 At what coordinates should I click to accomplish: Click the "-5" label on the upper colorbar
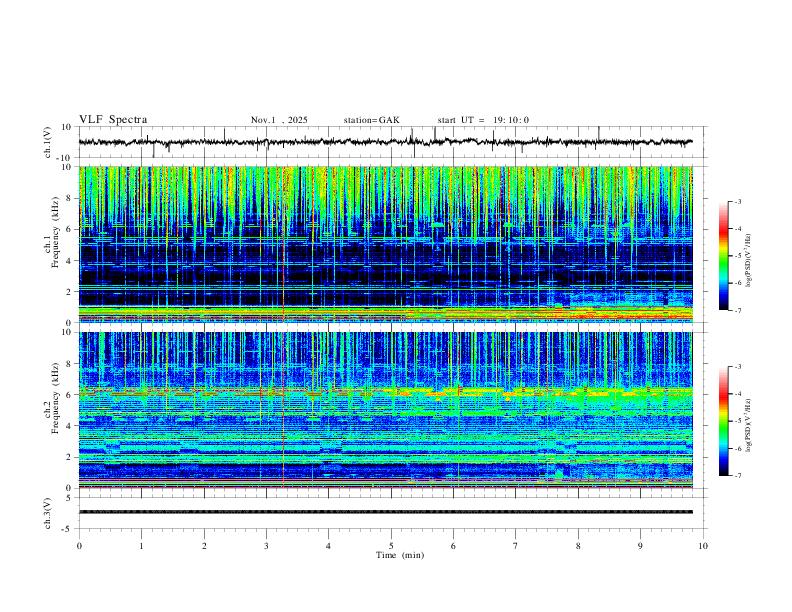[738, 256]
